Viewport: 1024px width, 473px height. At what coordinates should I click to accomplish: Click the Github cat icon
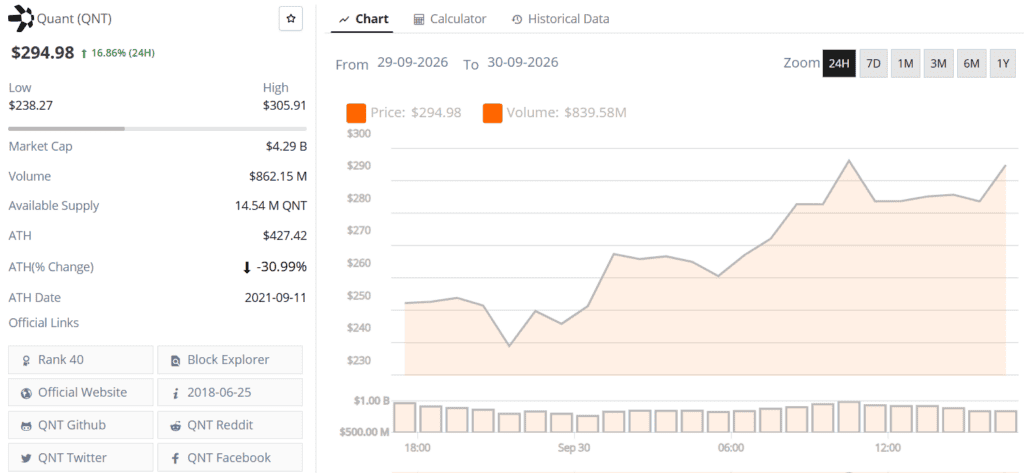coord(26,426)
